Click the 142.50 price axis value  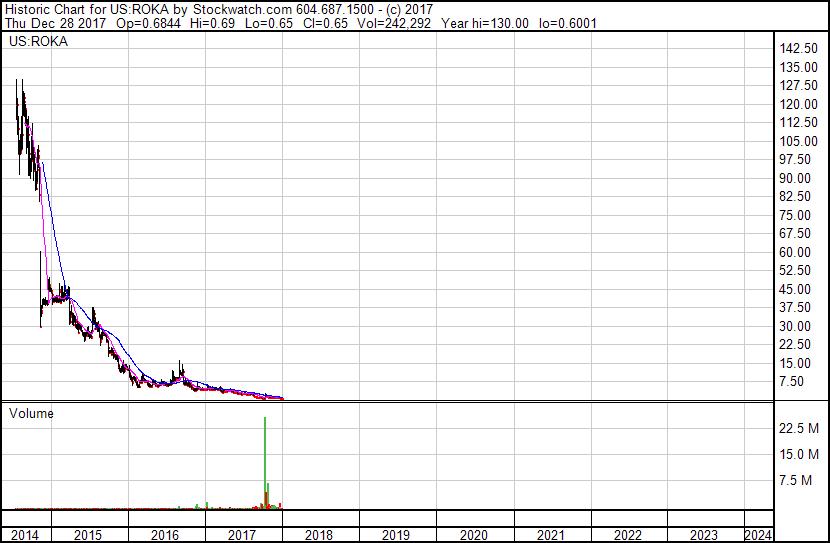pyautogui.click(x=799, y=48)
